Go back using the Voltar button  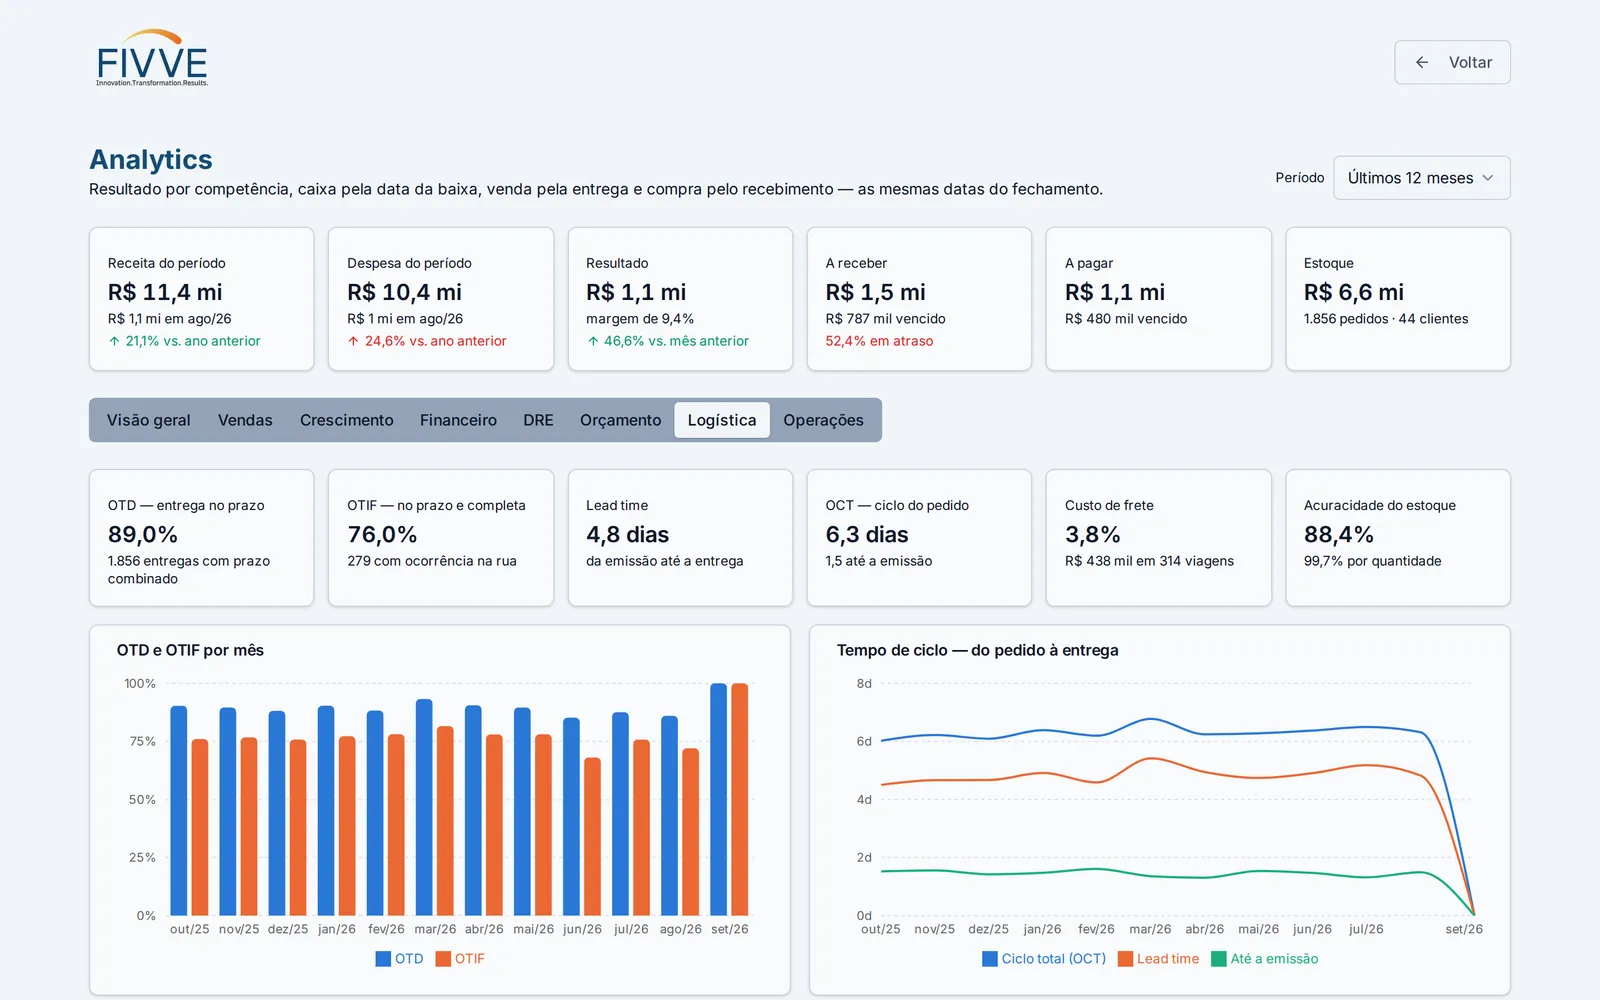pyautogui.click(x=1452, y=62)
